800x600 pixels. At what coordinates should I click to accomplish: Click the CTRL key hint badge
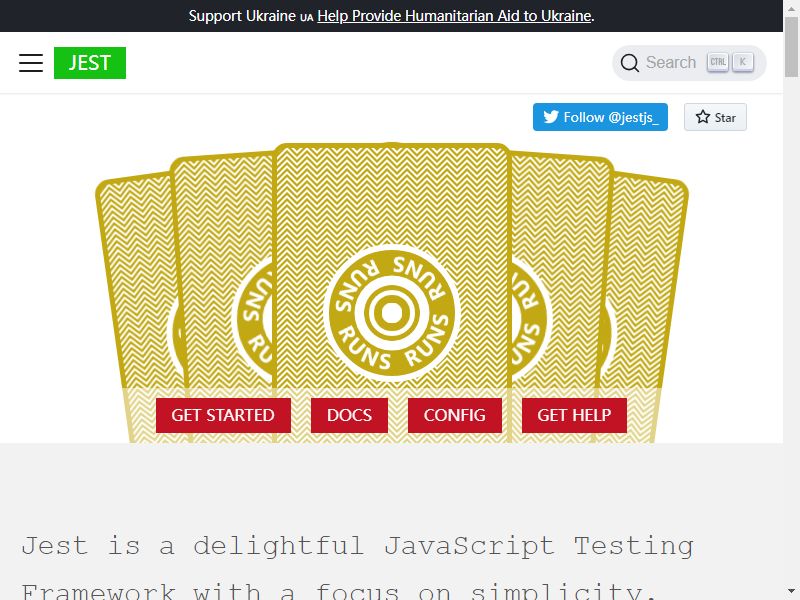[x=717, y=62]
